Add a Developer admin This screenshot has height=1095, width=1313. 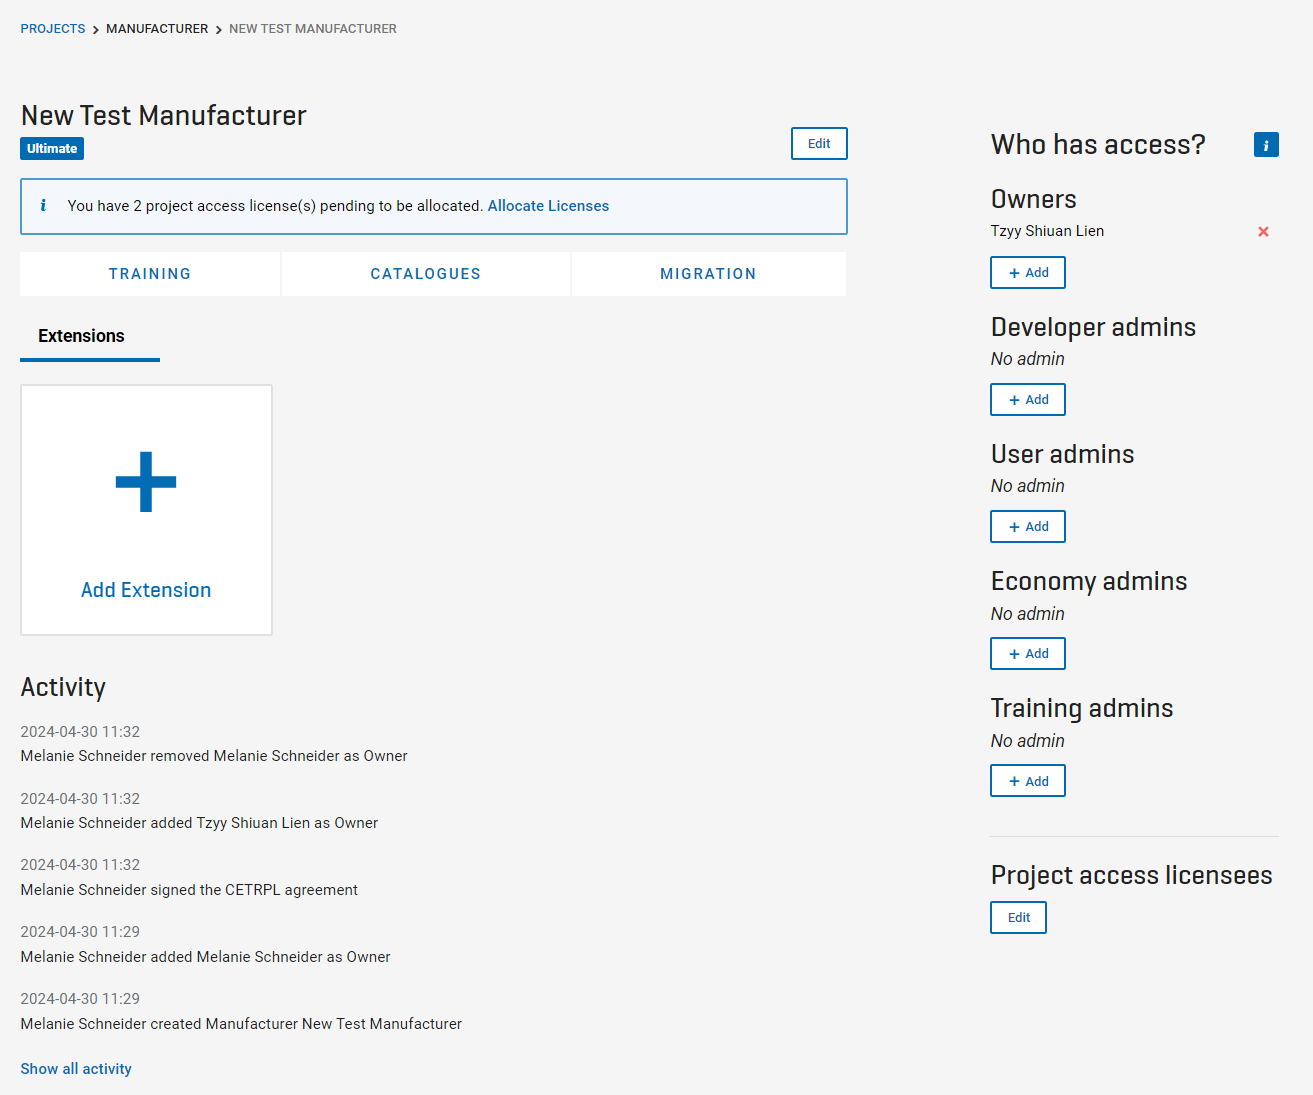(x=1028, y=400)
